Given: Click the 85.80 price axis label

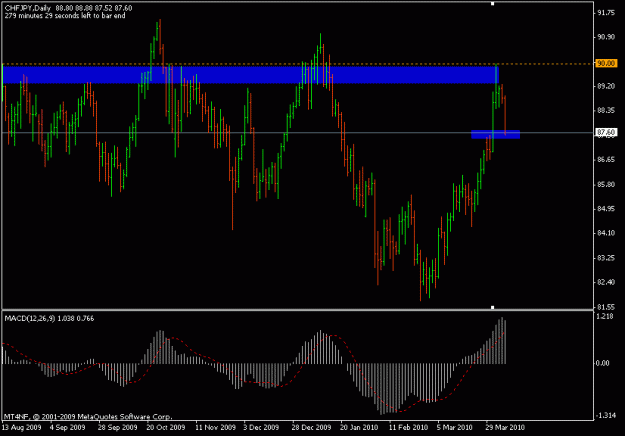Looking at the screenshot, I should pos(606,185).
